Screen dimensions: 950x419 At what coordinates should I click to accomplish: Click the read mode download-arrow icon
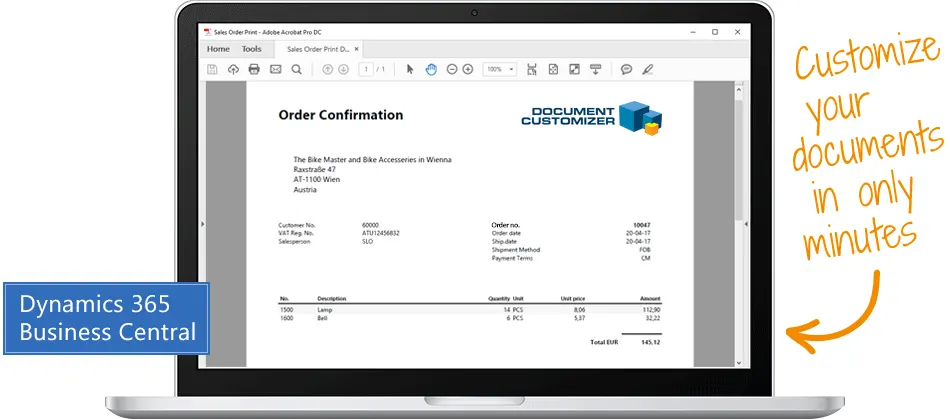click(x=596, y=70)
